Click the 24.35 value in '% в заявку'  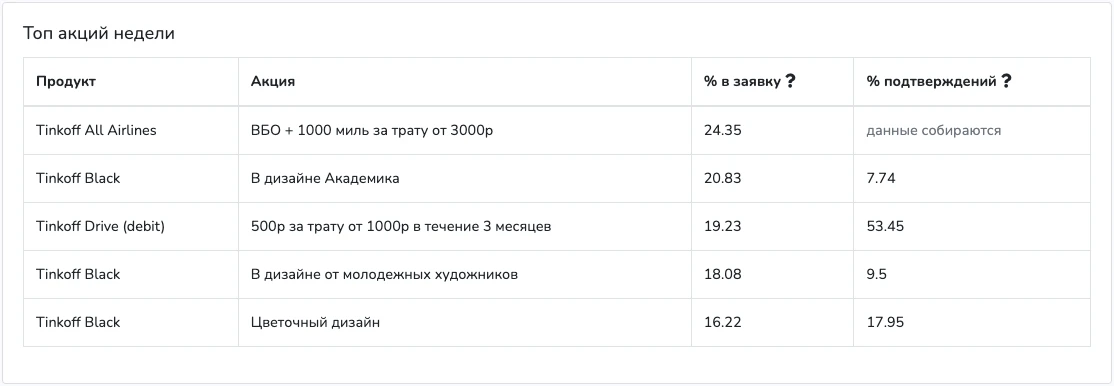click(723, 131)
